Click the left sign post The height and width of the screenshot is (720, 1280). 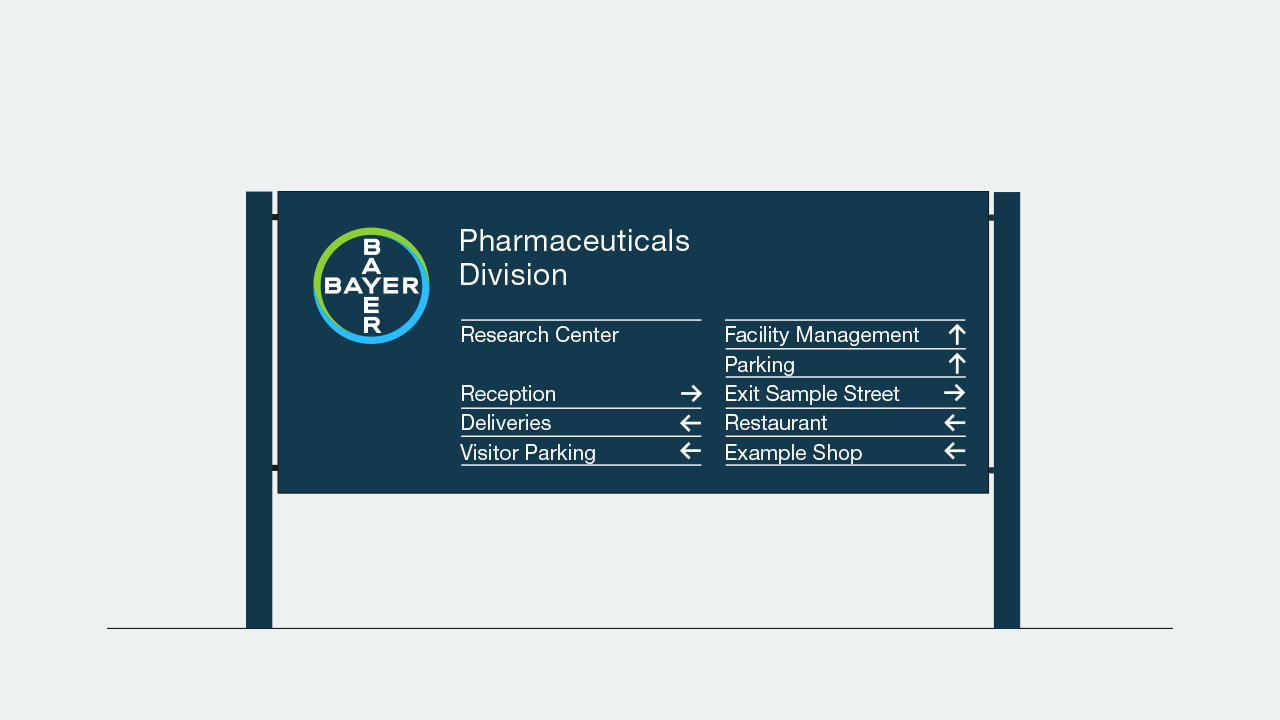click(x=259, y=410)
